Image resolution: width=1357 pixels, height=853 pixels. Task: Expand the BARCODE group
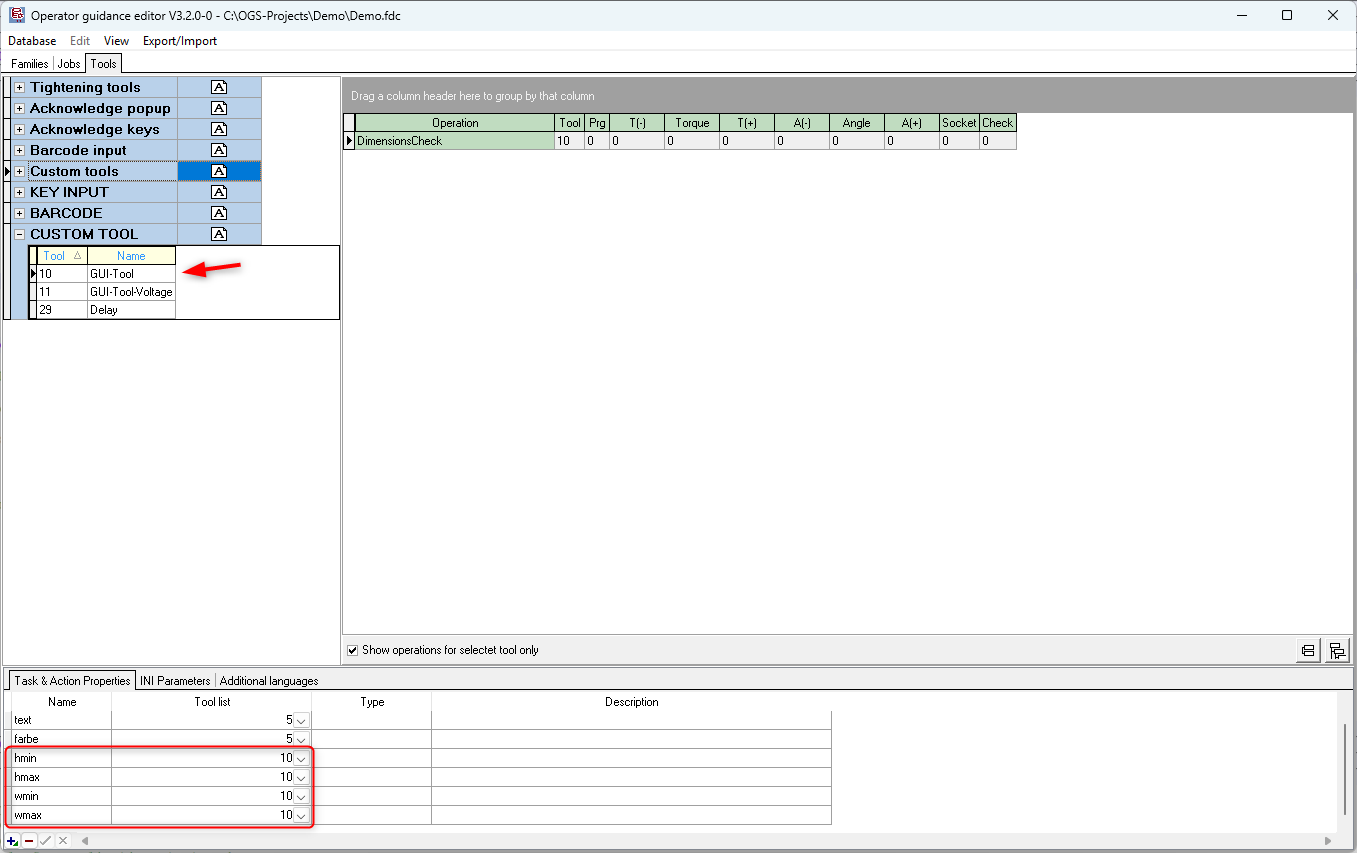point(19,214)
